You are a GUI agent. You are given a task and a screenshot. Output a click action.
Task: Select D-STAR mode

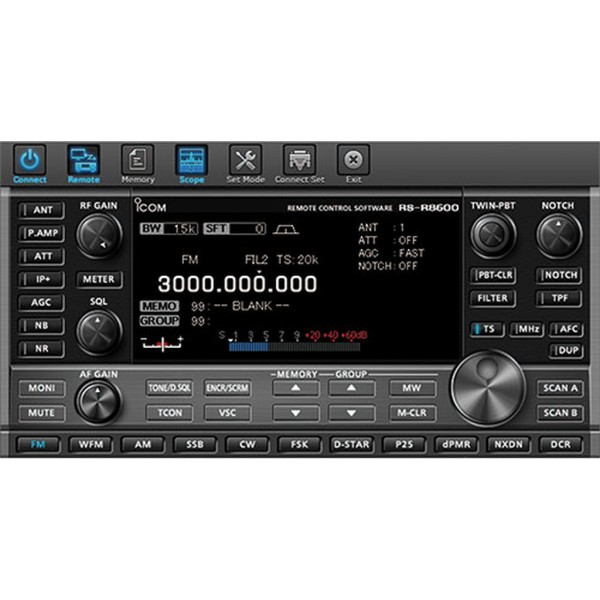point(352,445)
